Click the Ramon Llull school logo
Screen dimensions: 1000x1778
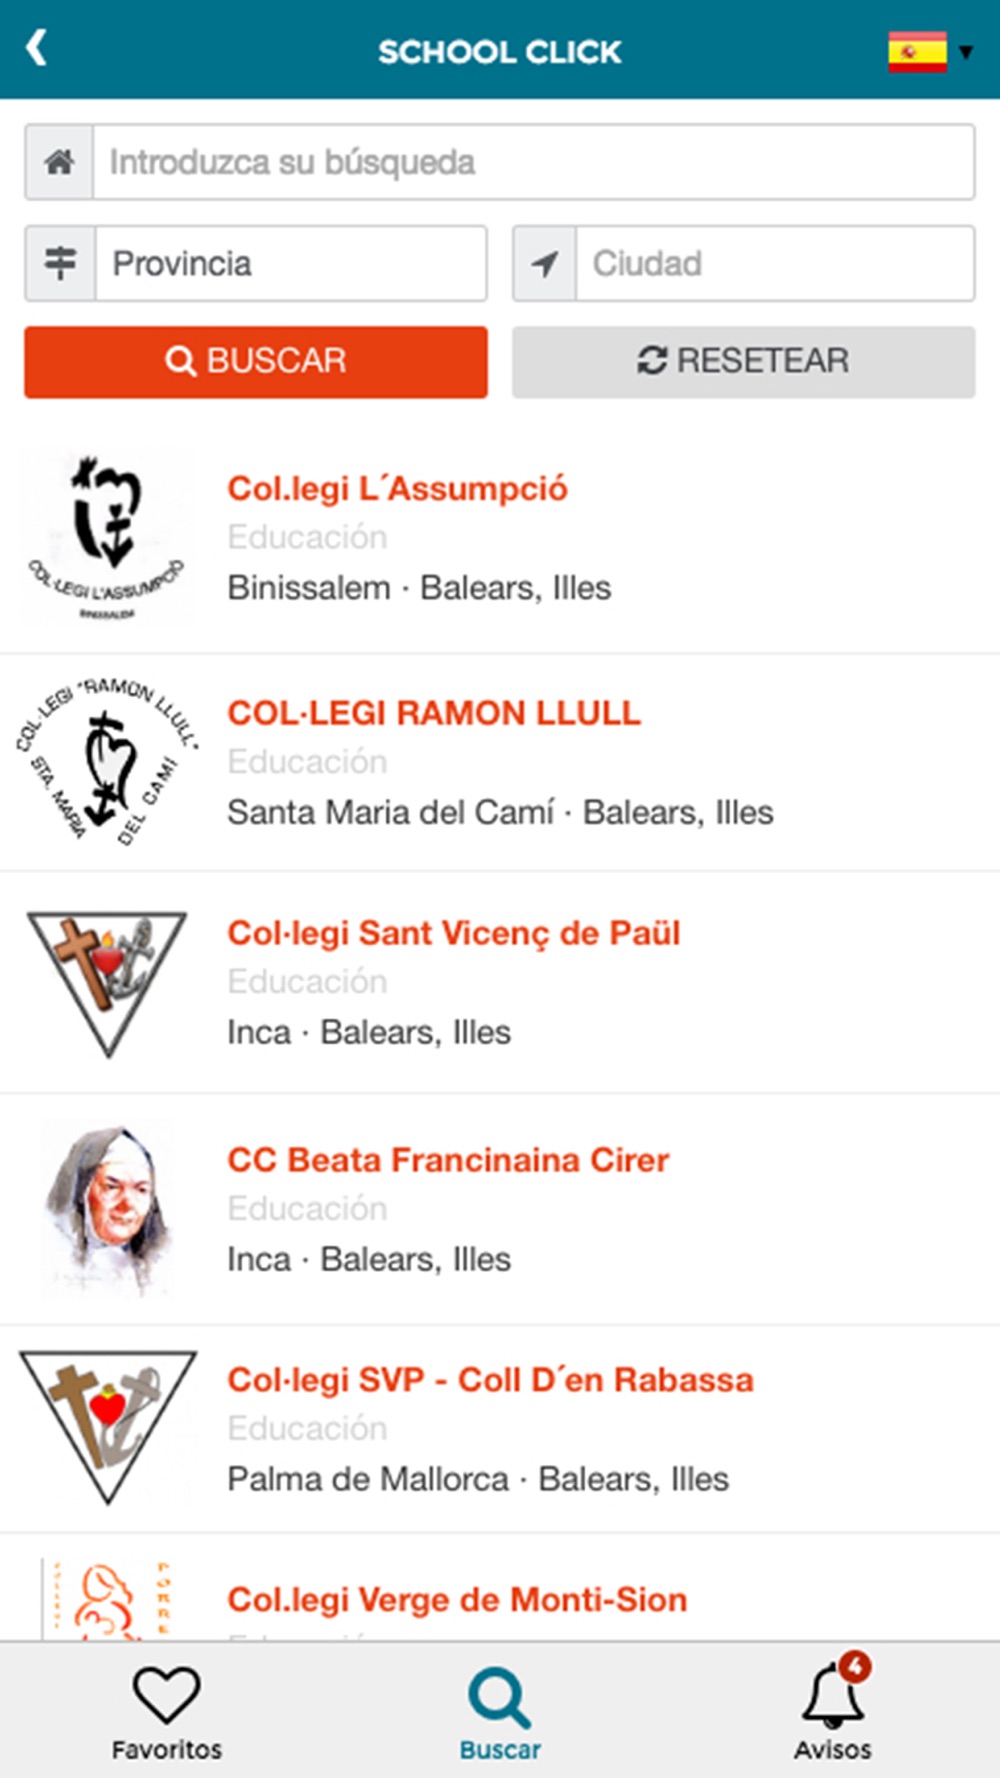click(107, 762)
